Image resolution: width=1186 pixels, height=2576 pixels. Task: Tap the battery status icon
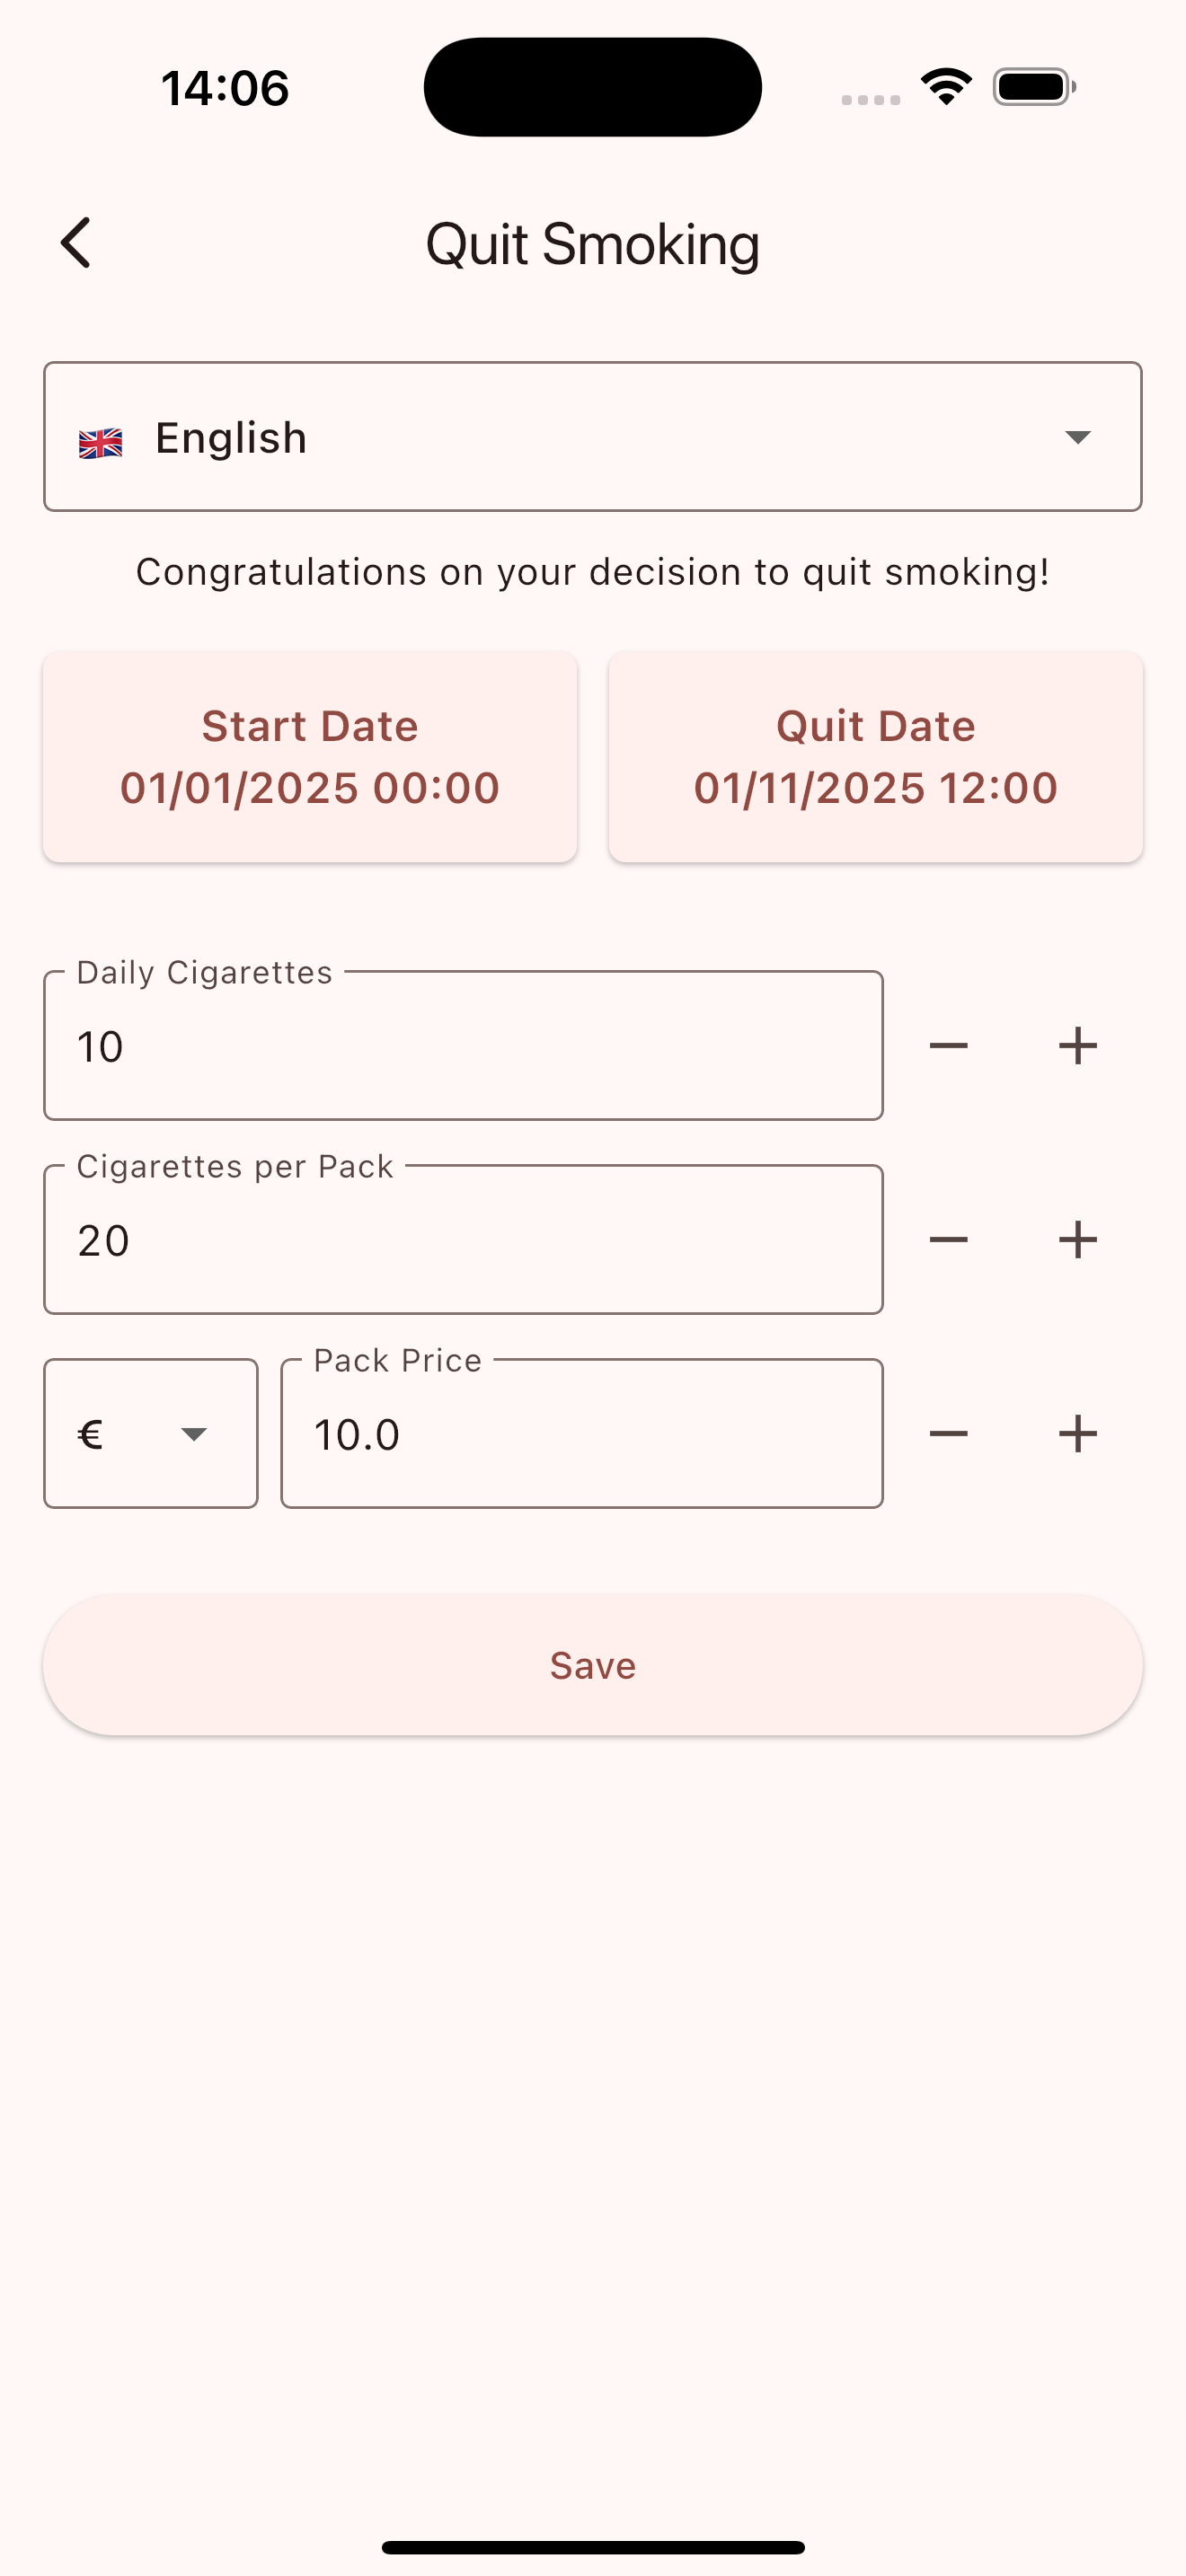[x=1034, y=87]
